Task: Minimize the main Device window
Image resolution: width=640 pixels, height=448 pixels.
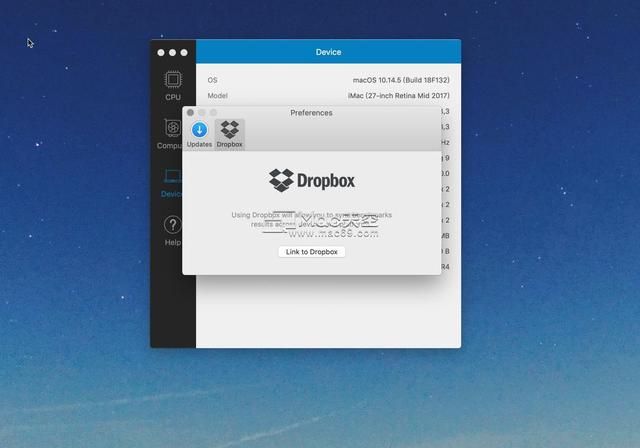Action: tap(173, 53)
